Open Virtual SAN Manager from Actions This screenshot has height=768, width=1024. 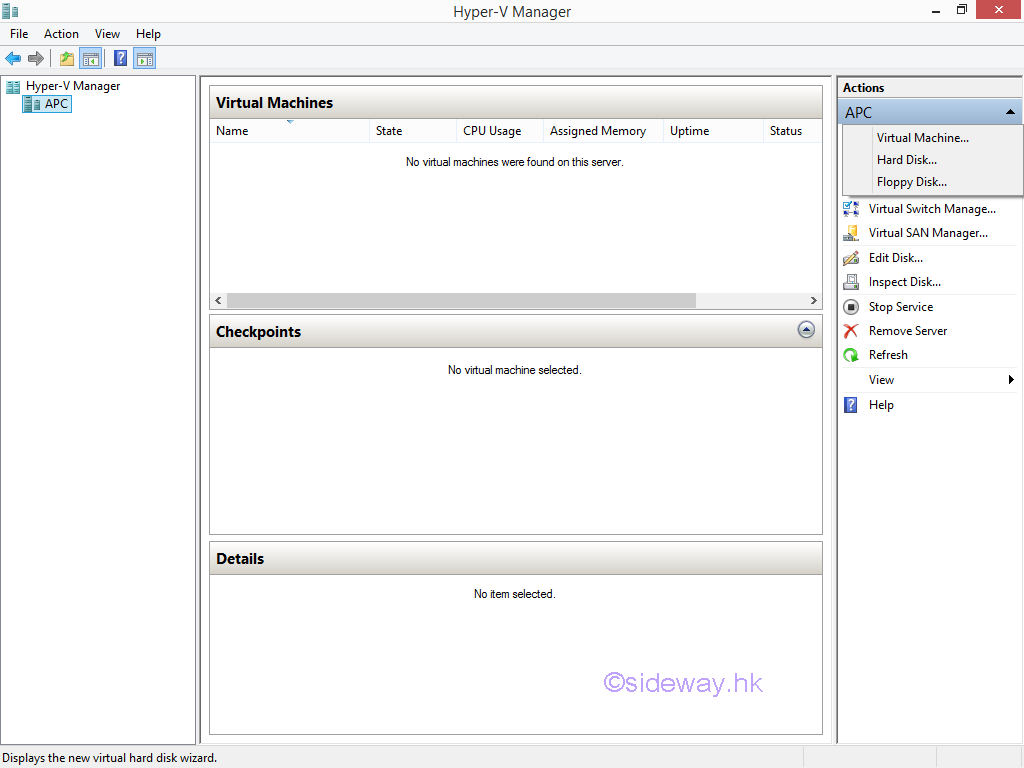(x=927, y=233)
